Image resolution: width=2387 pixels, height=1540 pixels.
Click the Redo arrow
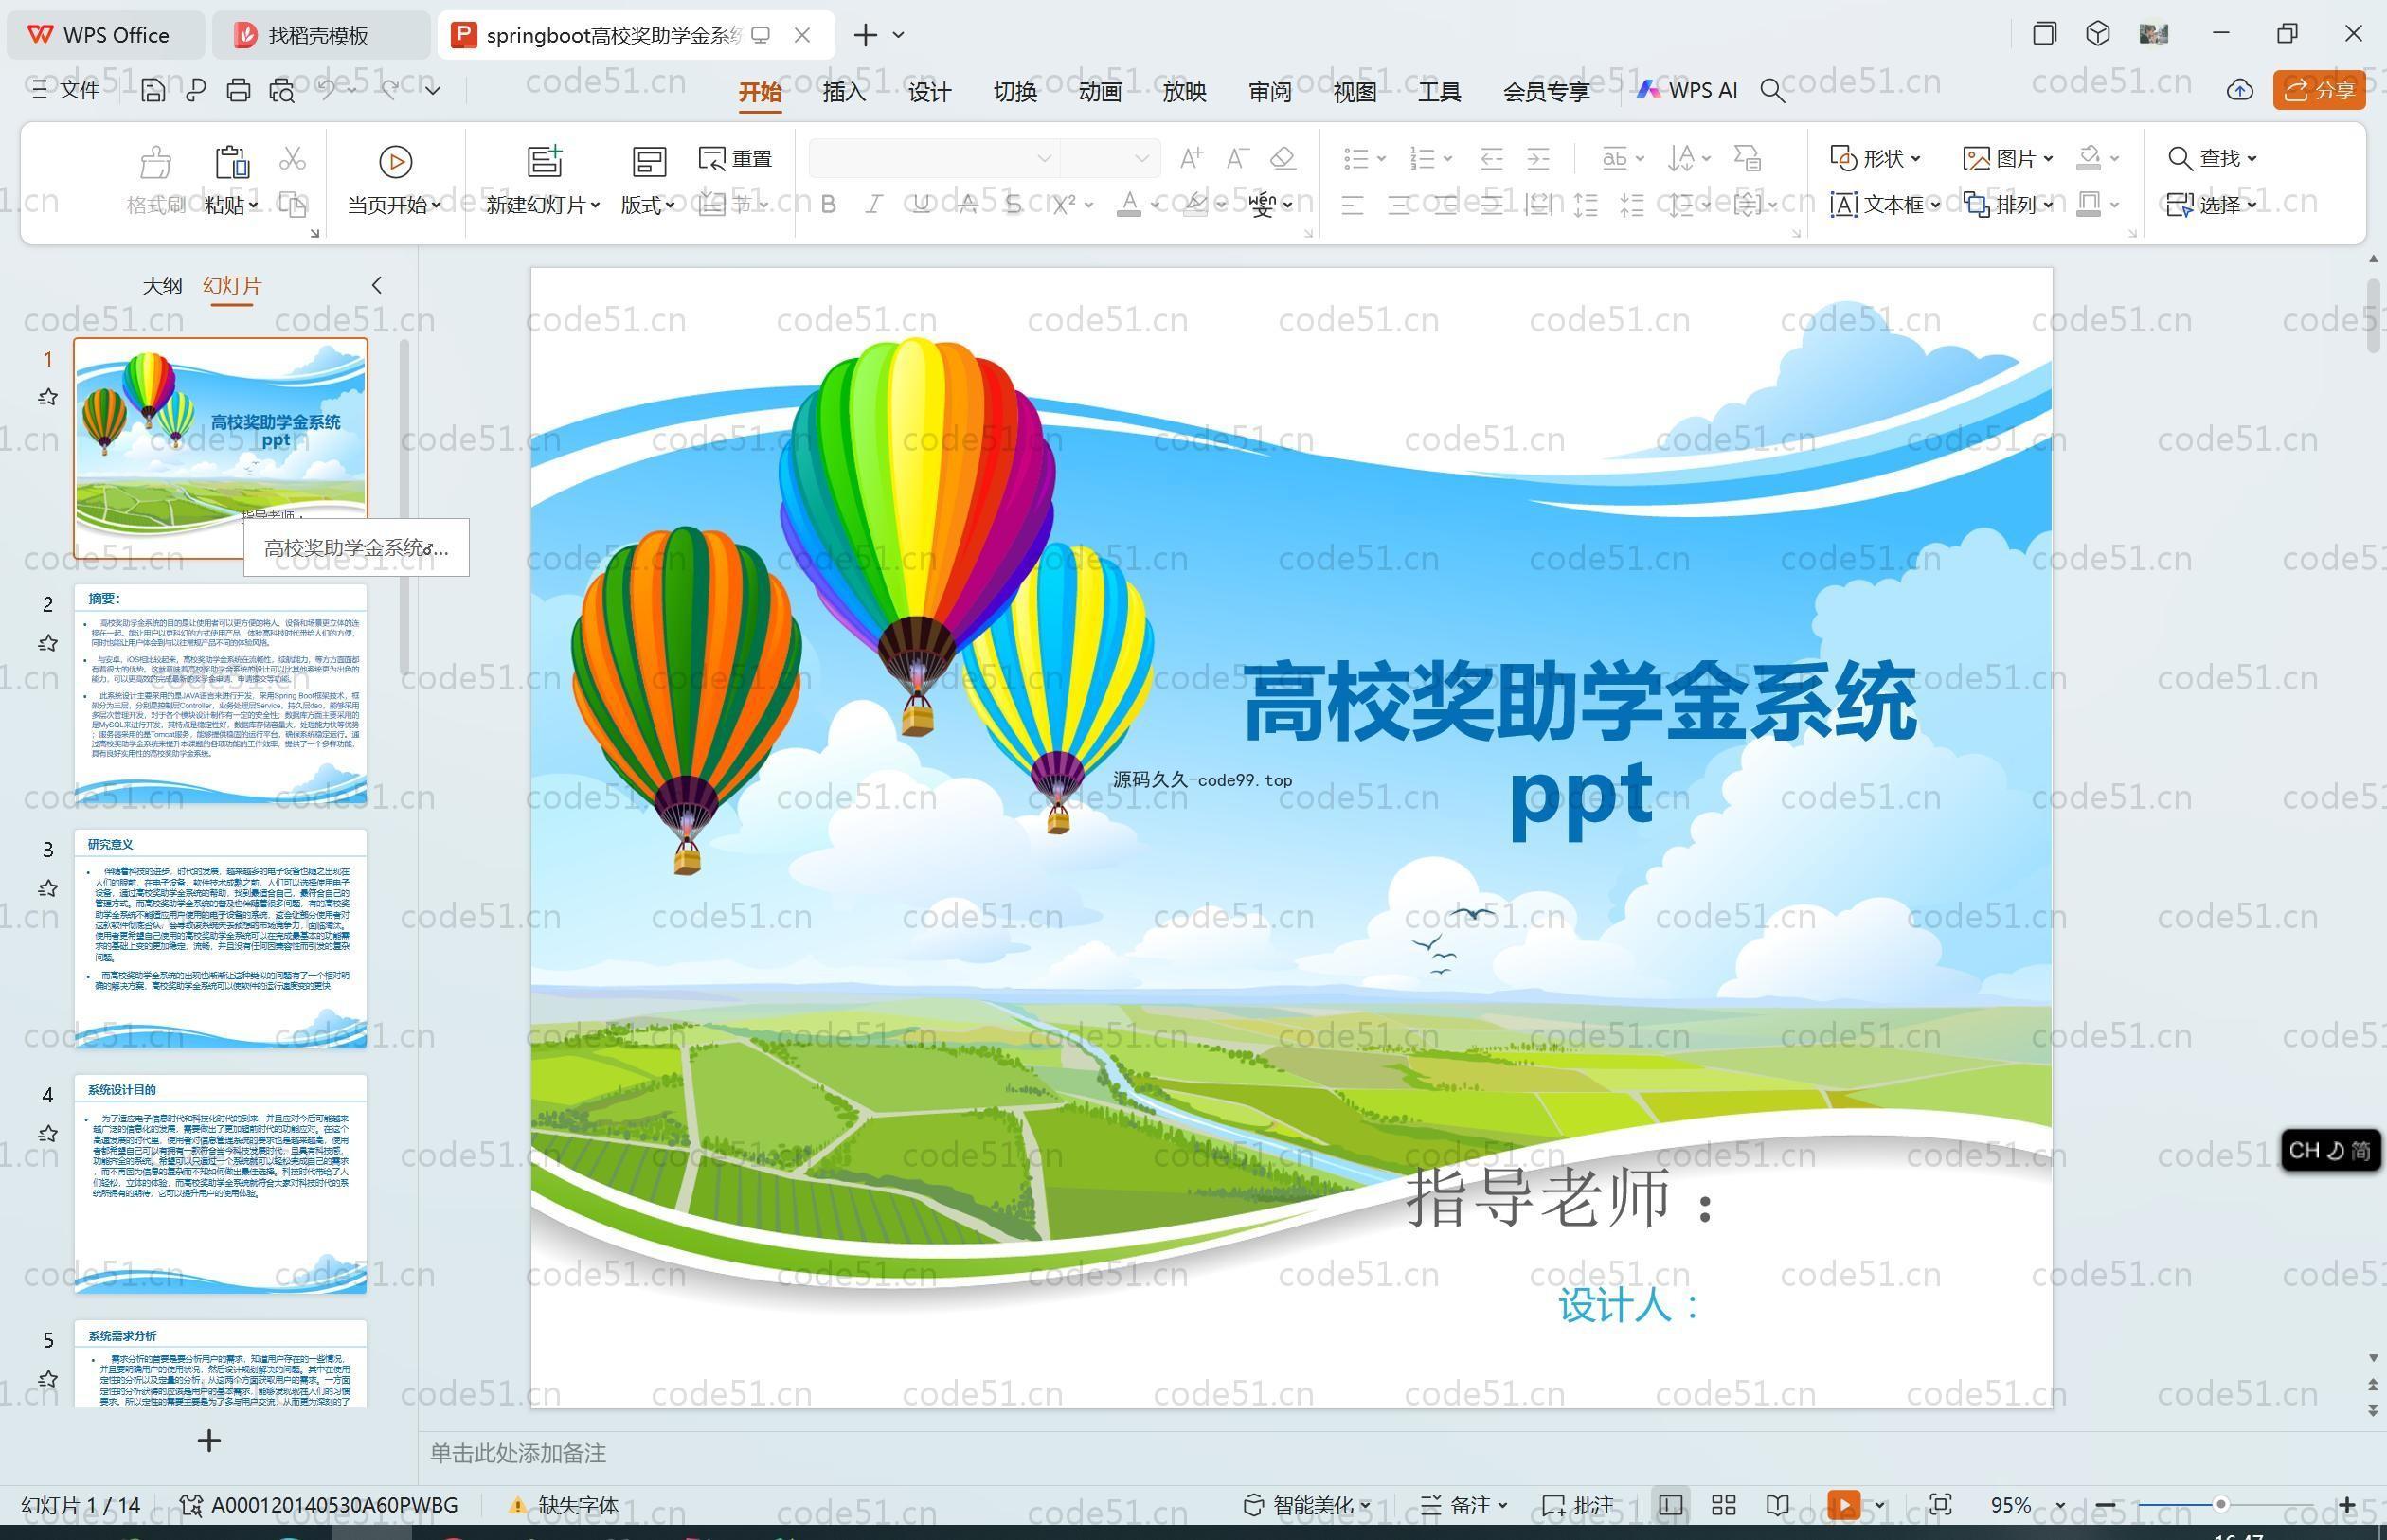click(389, 90)
